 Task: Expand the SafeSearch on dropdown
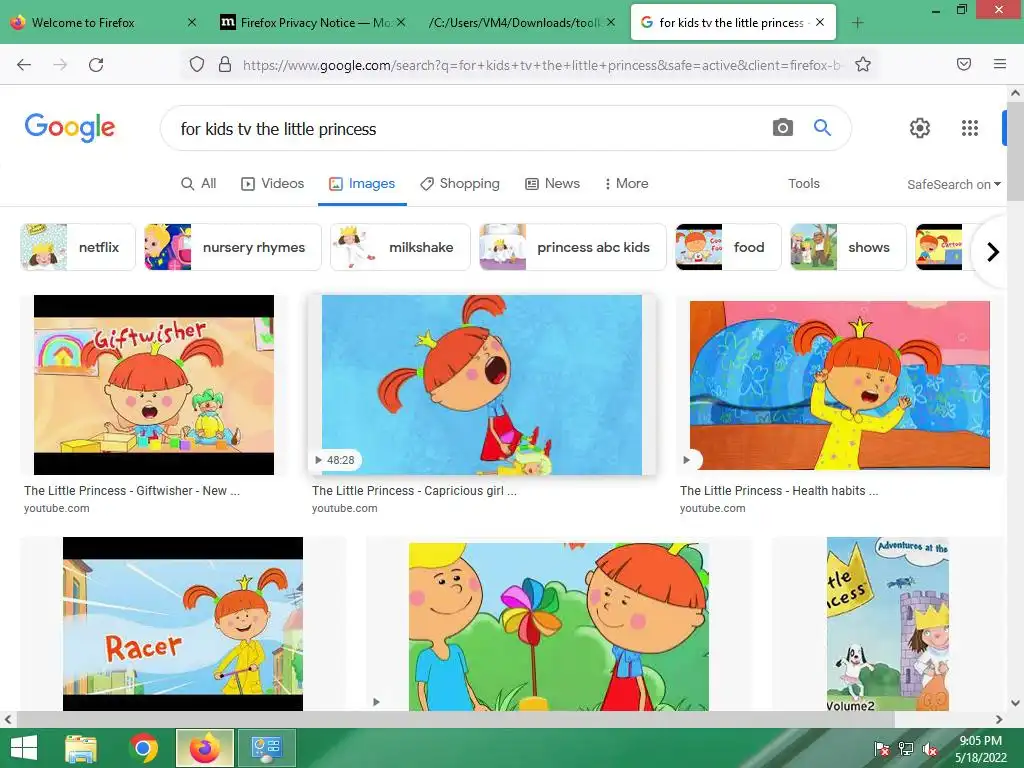point(953,184)
